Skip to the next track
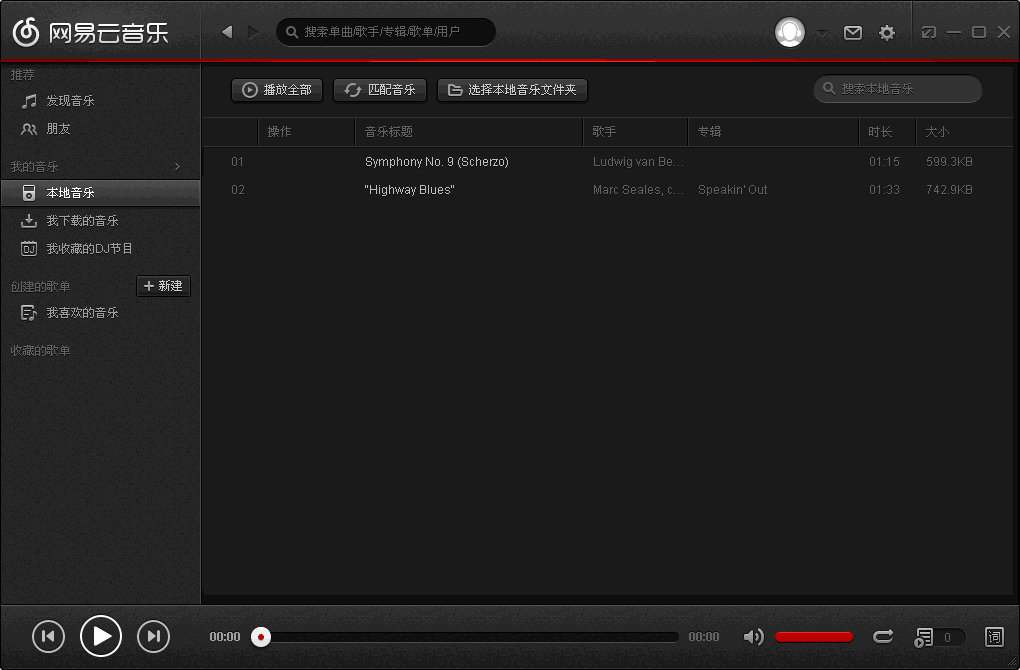The image size is (1020, 670). (153, 636)
